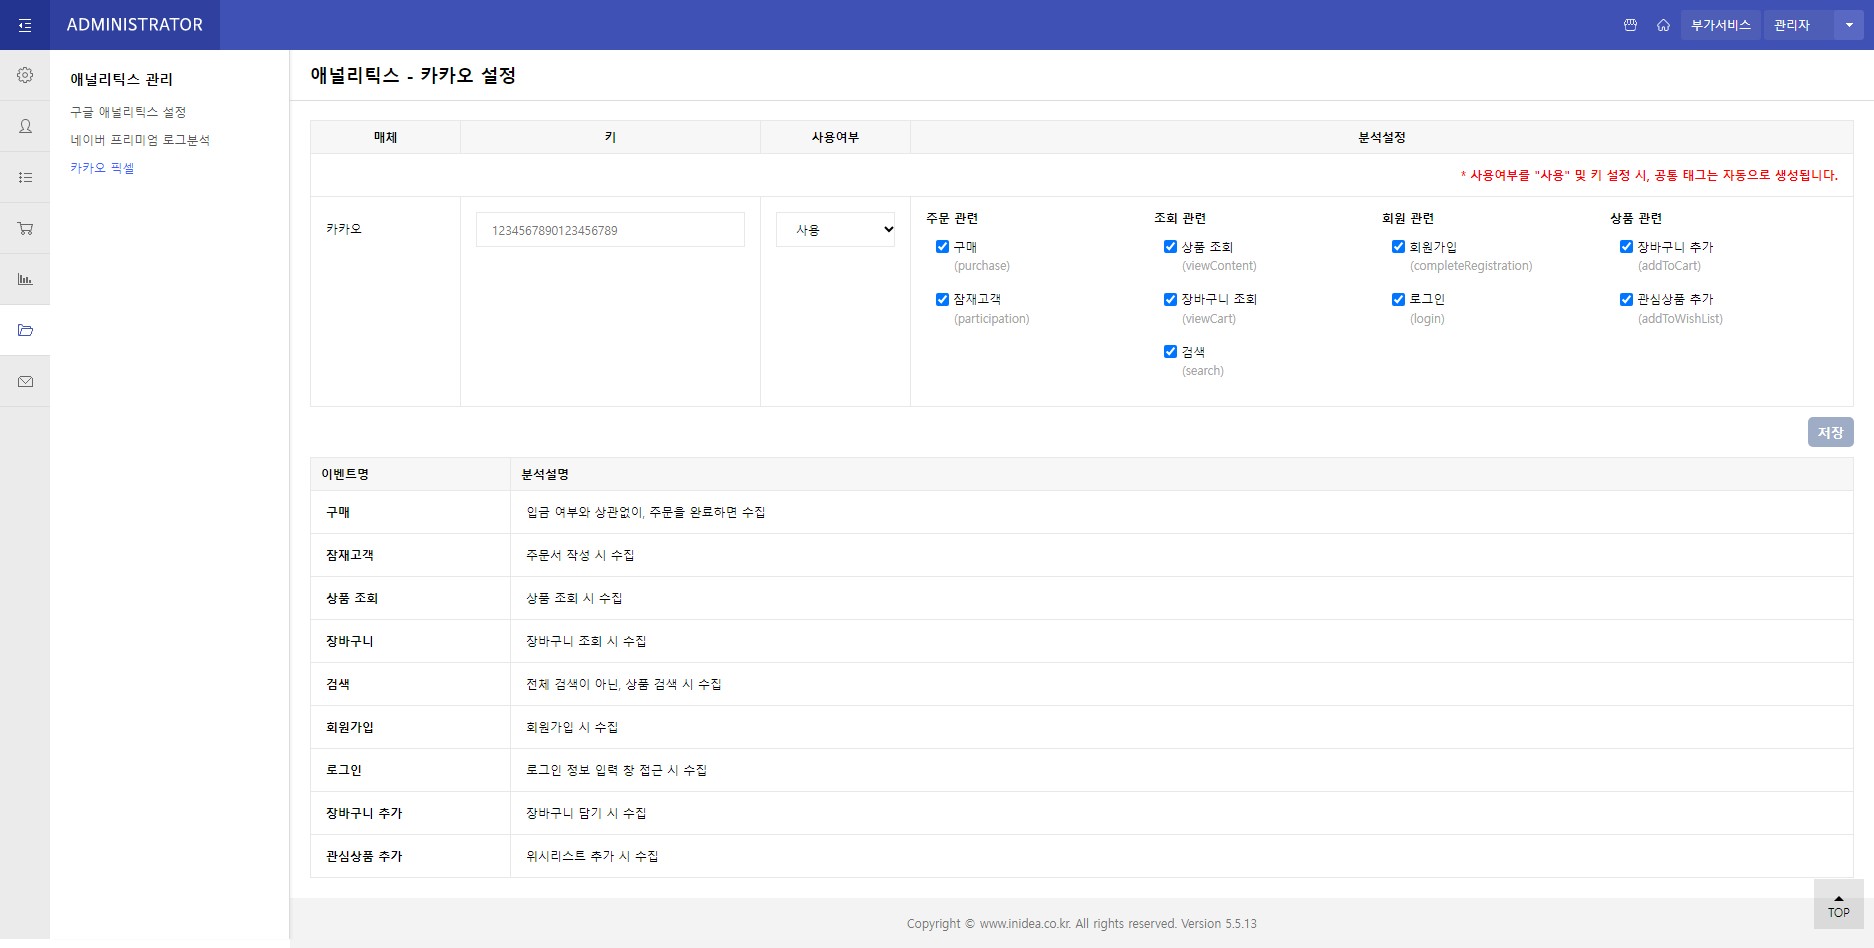Open the list icon in sidebar
Screen dimensions: 1874x948
pyautogui.click(x=25, y=177)
